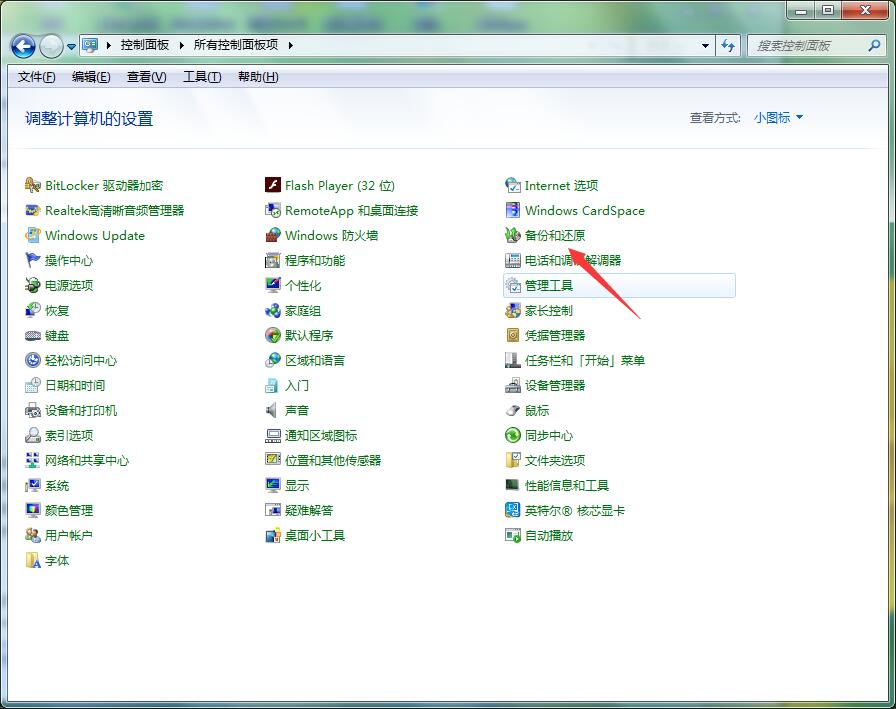Click the 电源选项 icon
Image resolution: width=896 pixels, height=709 pixels.
(33, 285)
